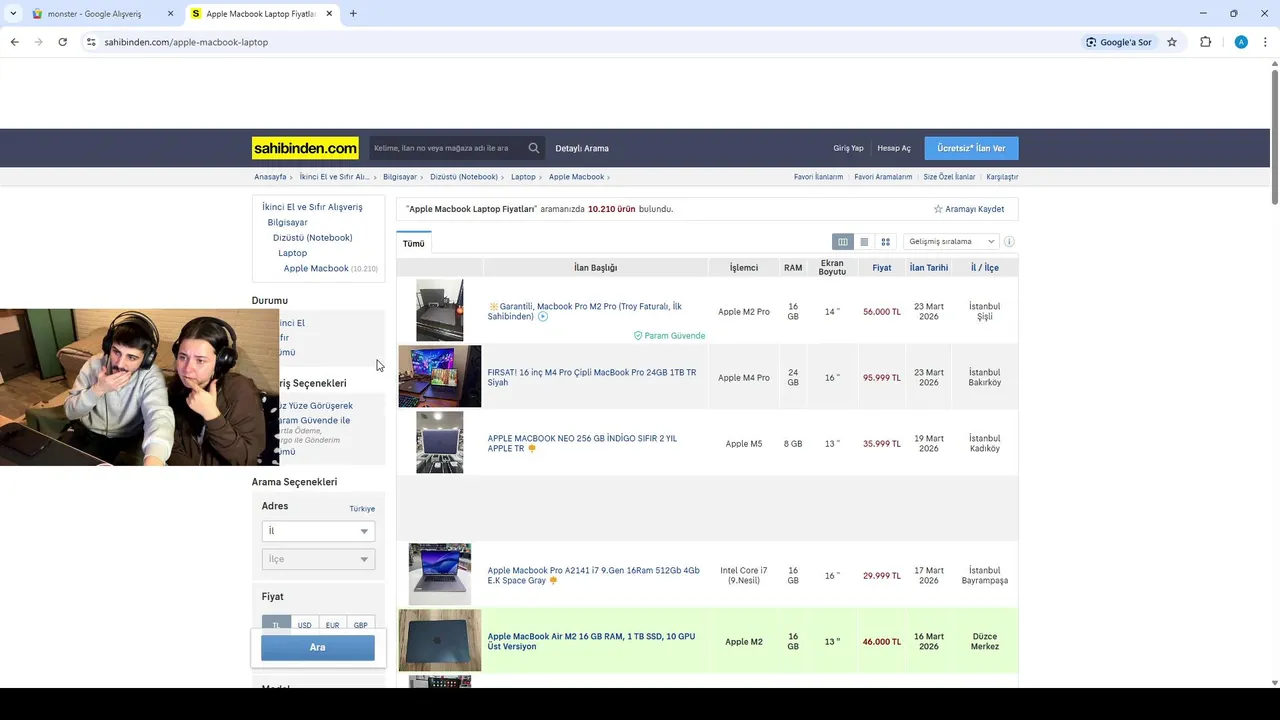The height and width of the screenshot is (720, 1280).
Task: Open the İl province dropdown
Action: click(x=318, y=531)
